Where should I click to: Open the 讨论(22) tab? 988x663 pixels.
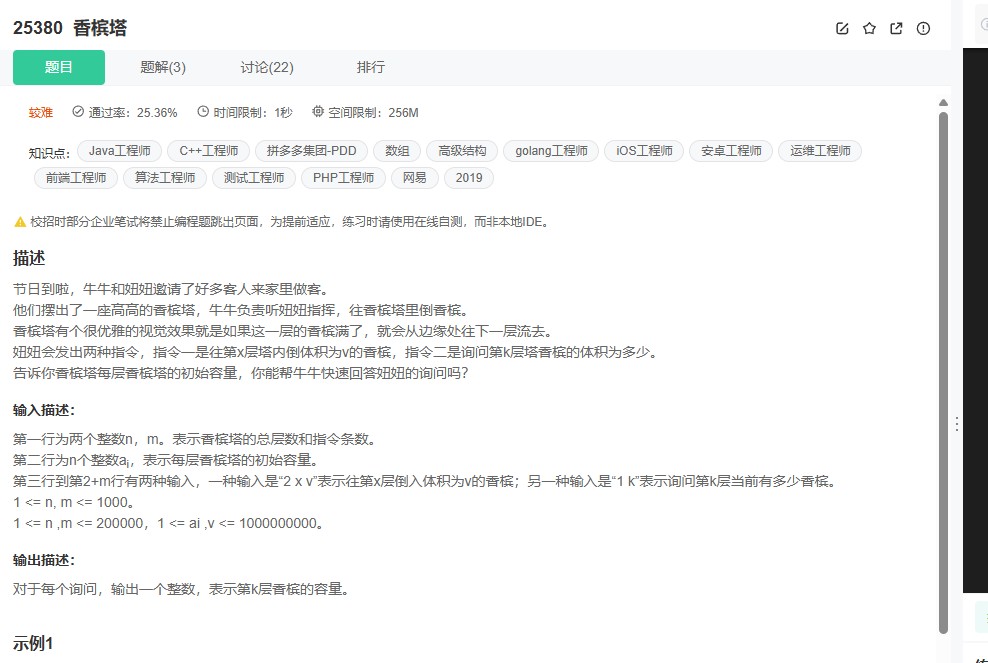(x=267, y=67)
